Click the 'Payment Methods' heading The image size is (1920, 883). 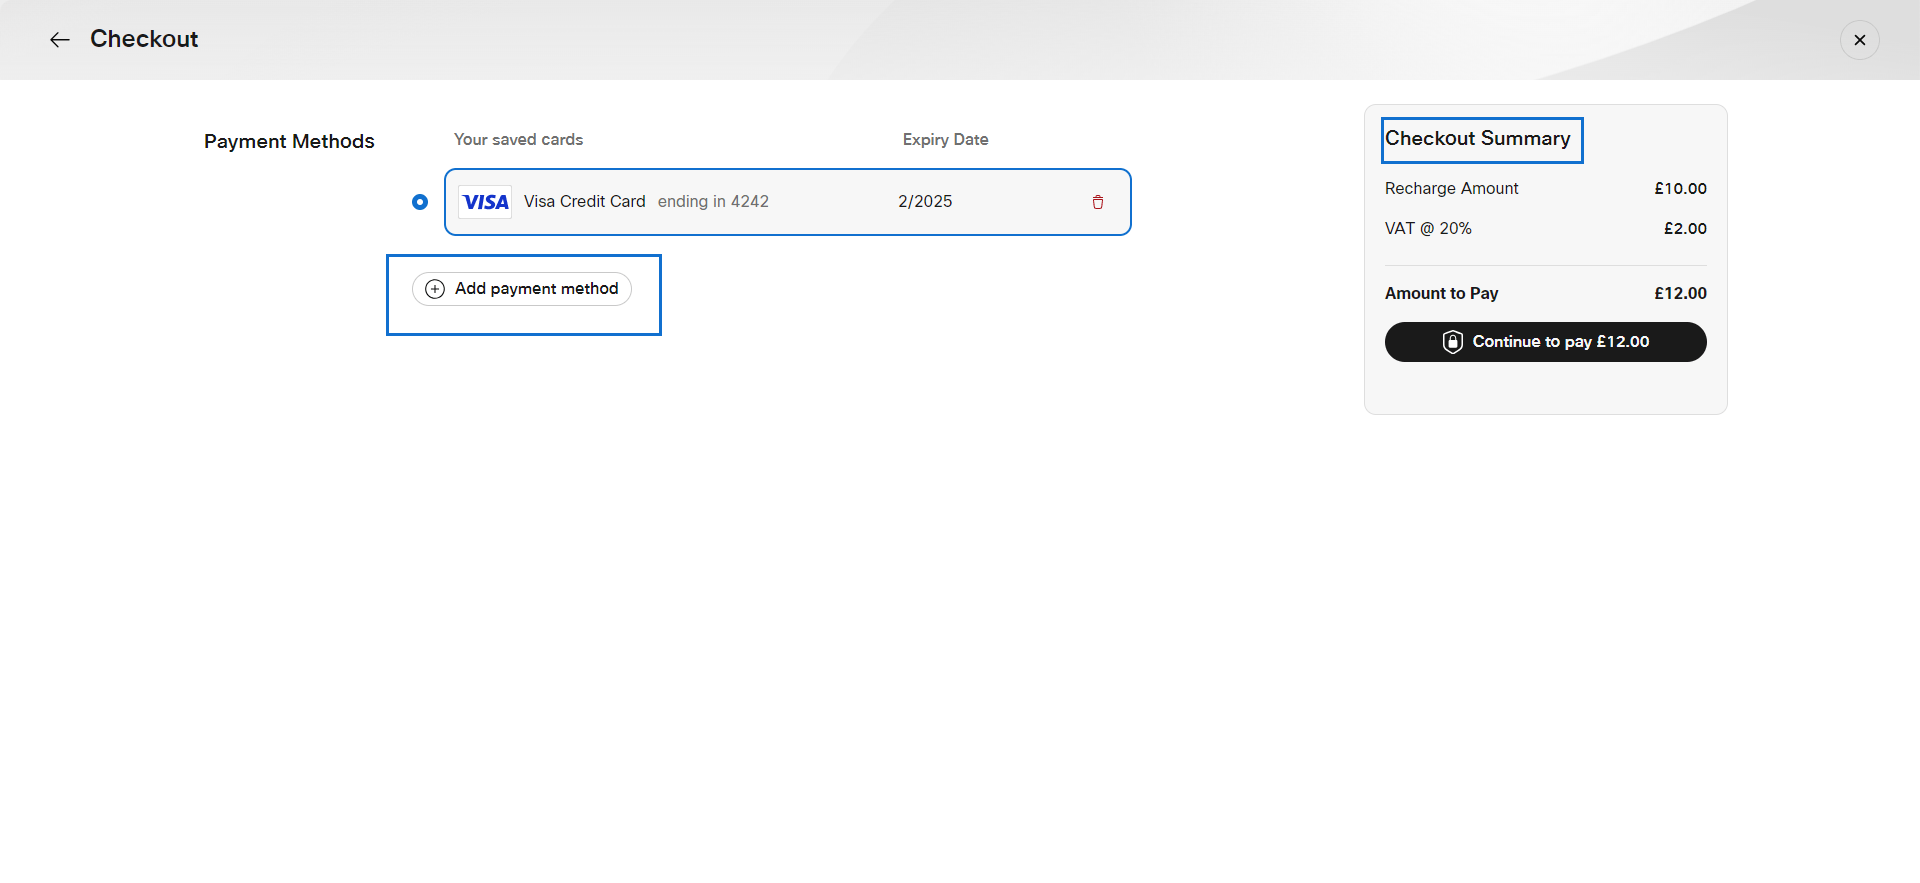coord(289,141)
